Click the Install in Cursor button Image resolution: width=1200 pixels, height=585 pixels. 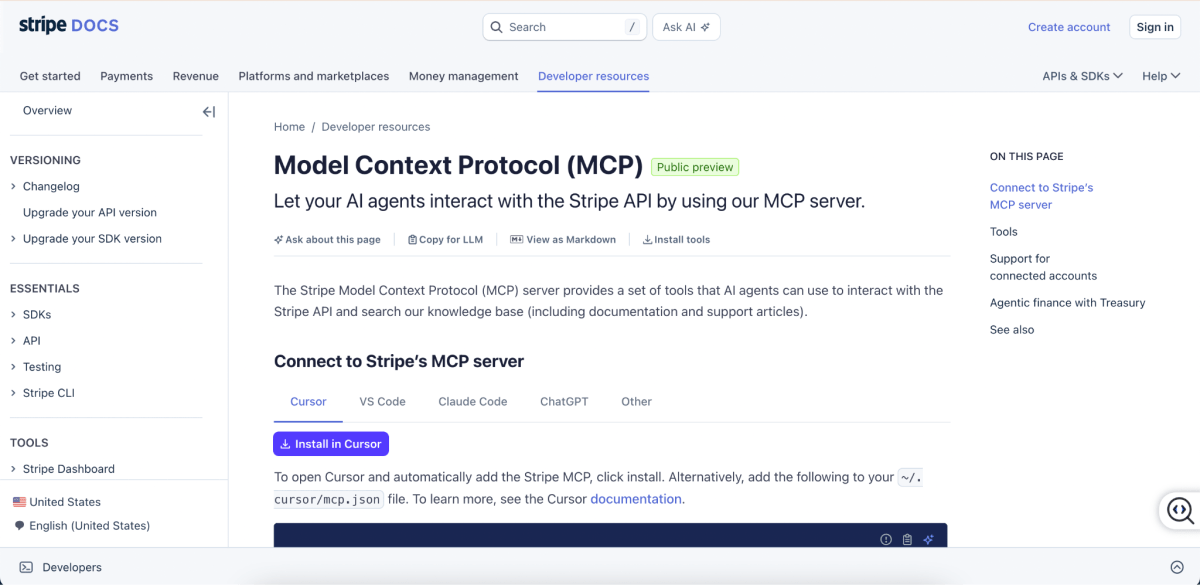(331, 444)
